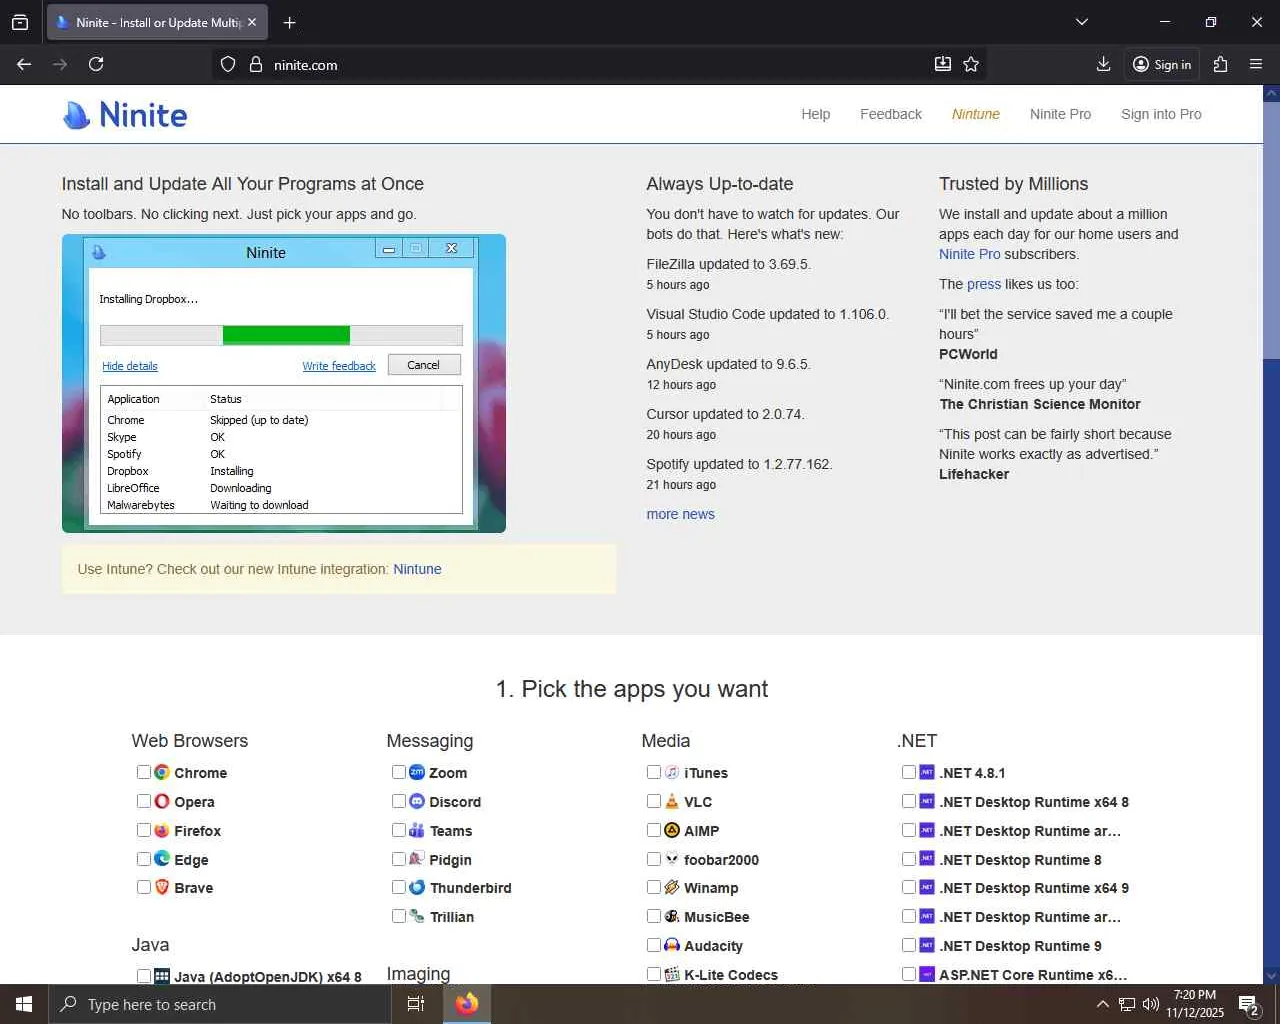Click the network icon in system tray

[x=1127, y=1004]
